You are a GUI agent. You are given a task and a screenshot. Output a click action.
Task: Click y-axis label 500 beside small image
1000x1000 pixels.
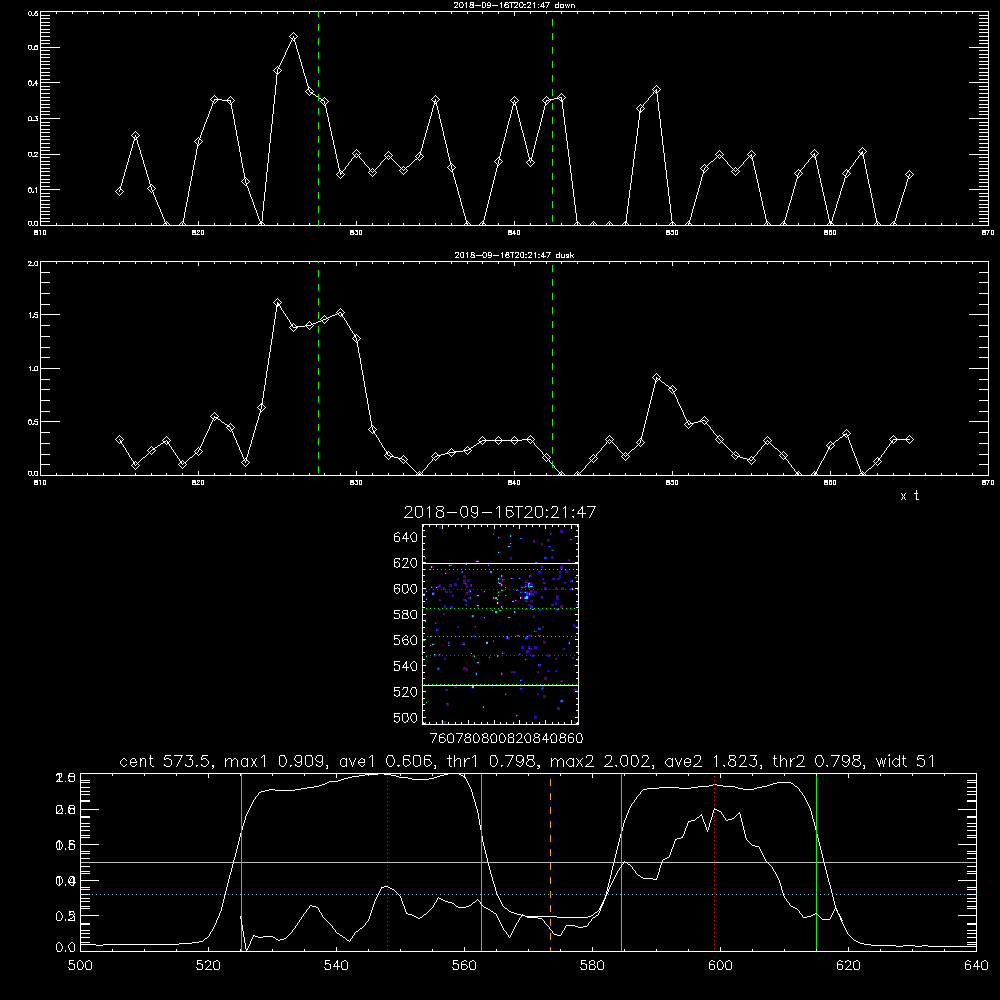click(x=405, y=718)
